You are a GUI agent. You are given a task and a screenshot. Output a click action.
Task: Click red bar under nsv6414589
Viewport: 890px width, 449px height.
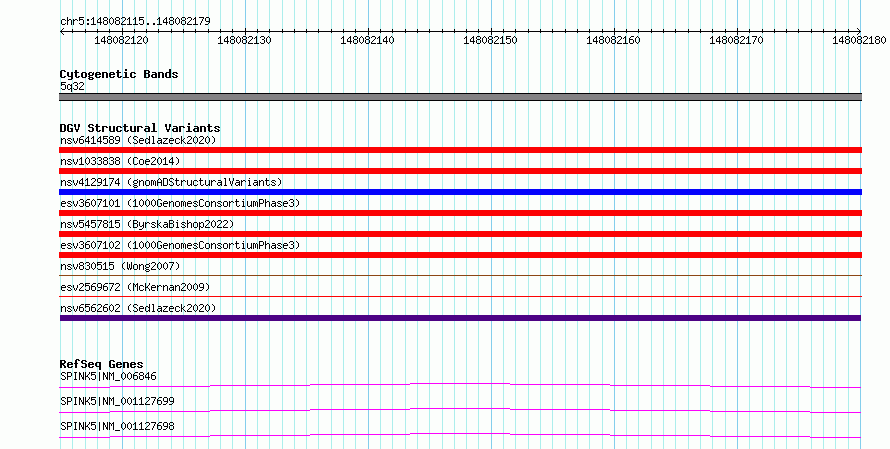point(460,150)
